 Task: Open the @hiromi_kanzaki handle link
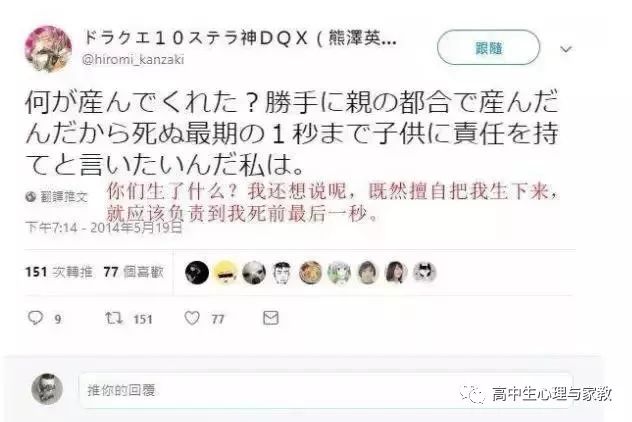coord(133,60)
